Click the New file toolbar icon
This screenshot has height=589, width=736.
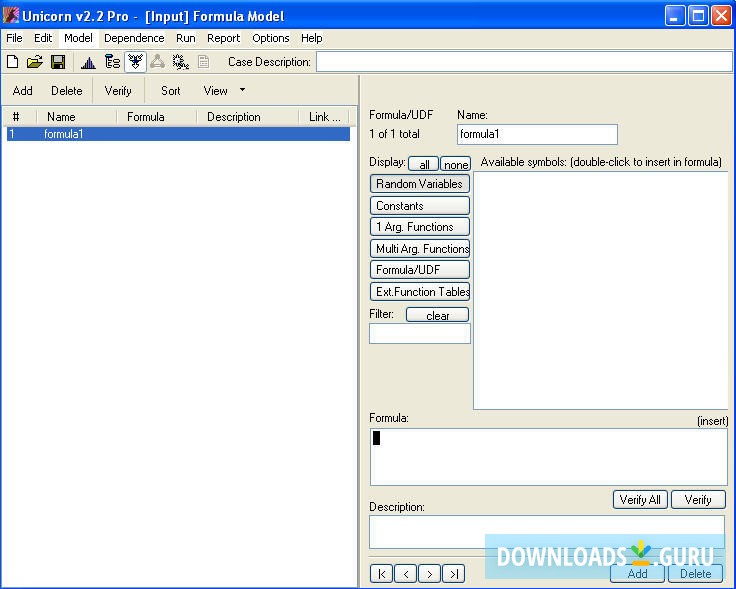13,62
